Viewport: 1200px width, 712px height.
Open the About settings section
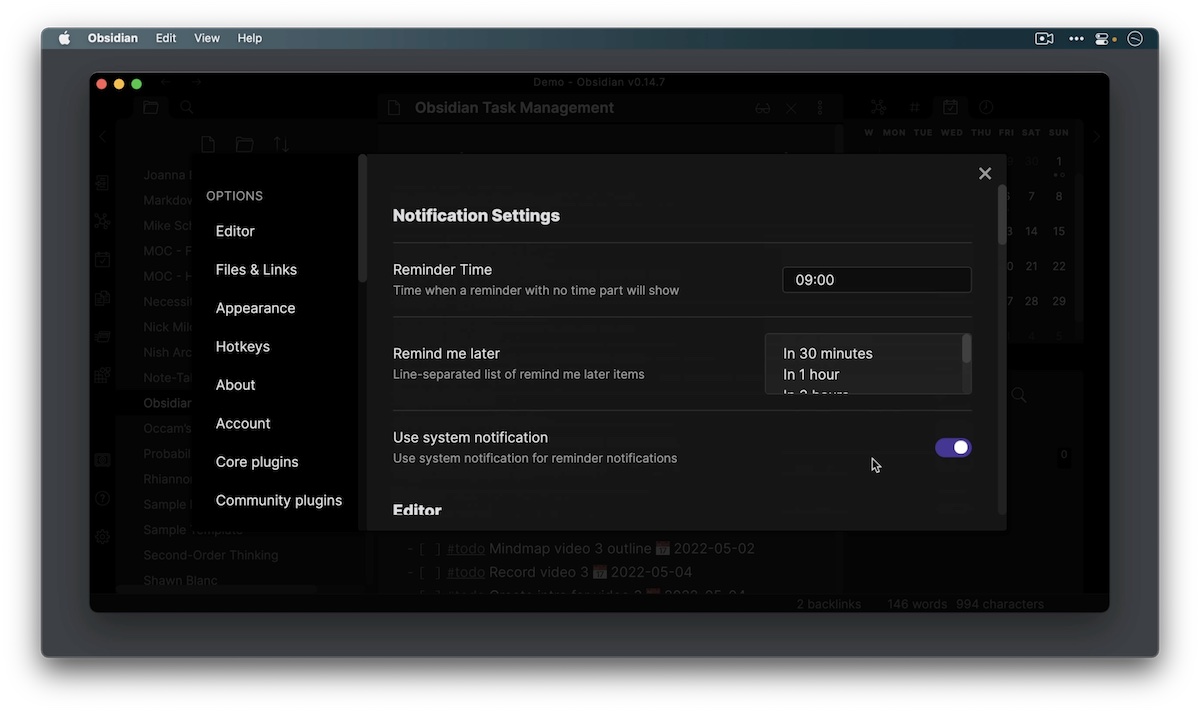pyautogui.click(x=235, y=385)
